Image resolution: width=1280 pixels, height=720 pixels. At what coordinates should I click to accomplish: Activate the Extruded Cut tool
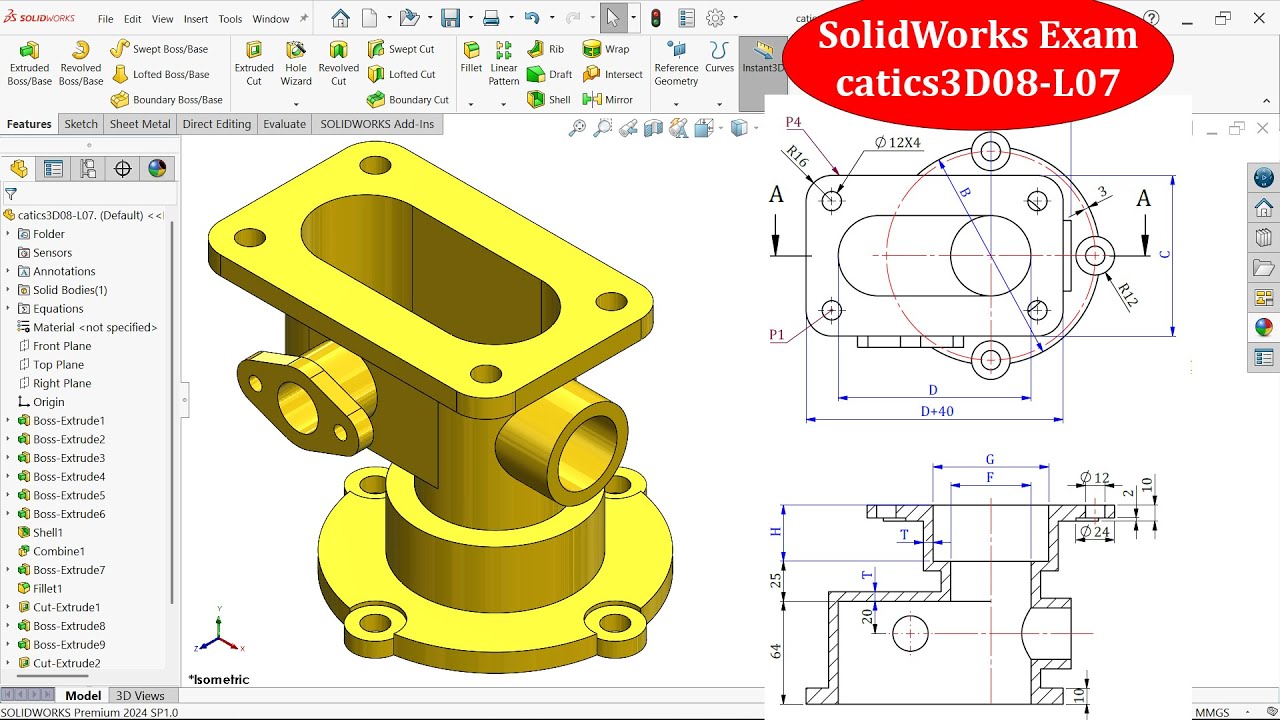tap(254, 64)
